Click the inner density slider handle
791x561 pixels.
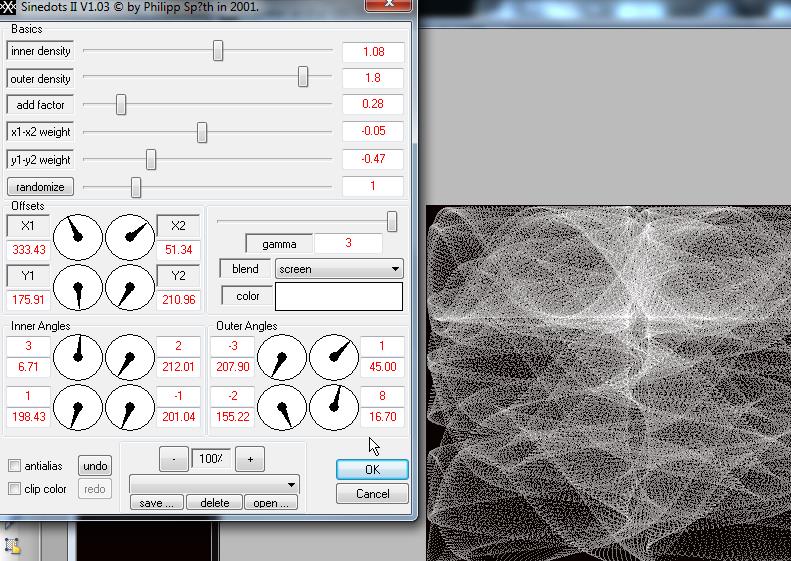[218, 51]
